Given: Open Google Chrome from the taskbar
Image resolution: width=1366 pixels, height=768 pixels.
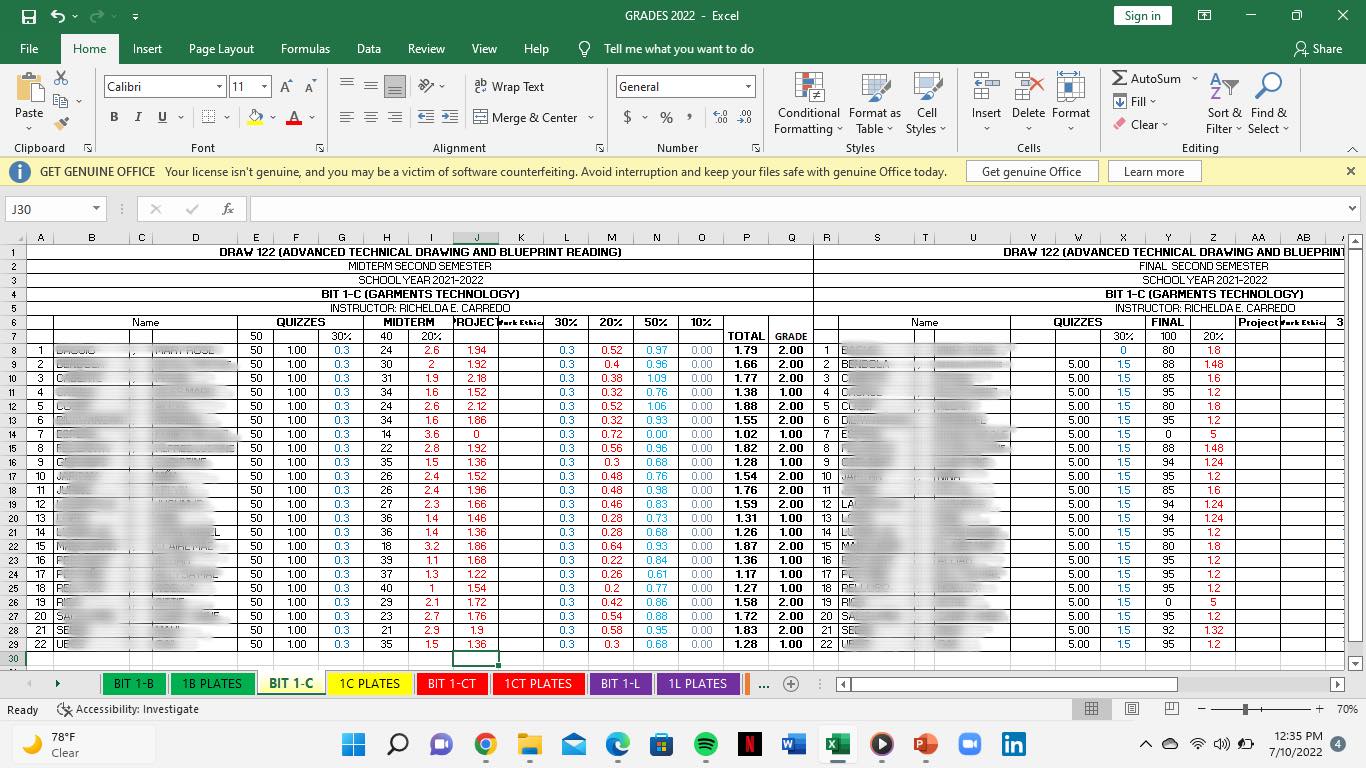Looking at the screenshot, I should point(485,744).
